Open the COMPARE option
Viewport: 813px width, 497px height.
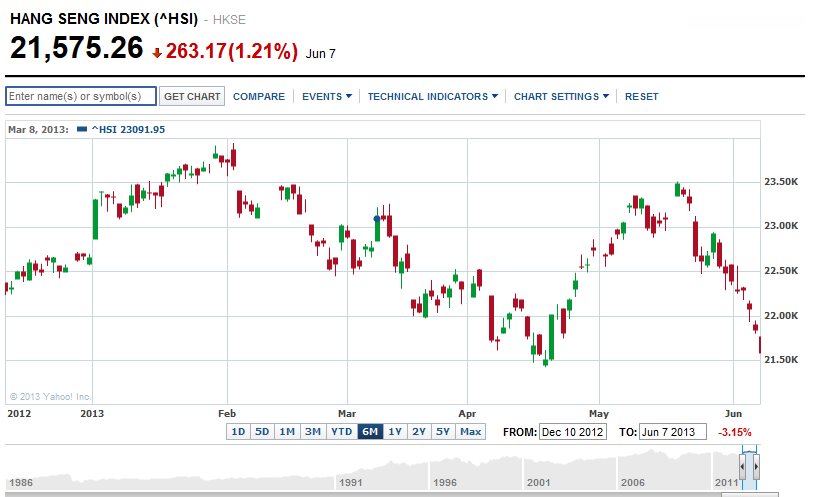259,96
